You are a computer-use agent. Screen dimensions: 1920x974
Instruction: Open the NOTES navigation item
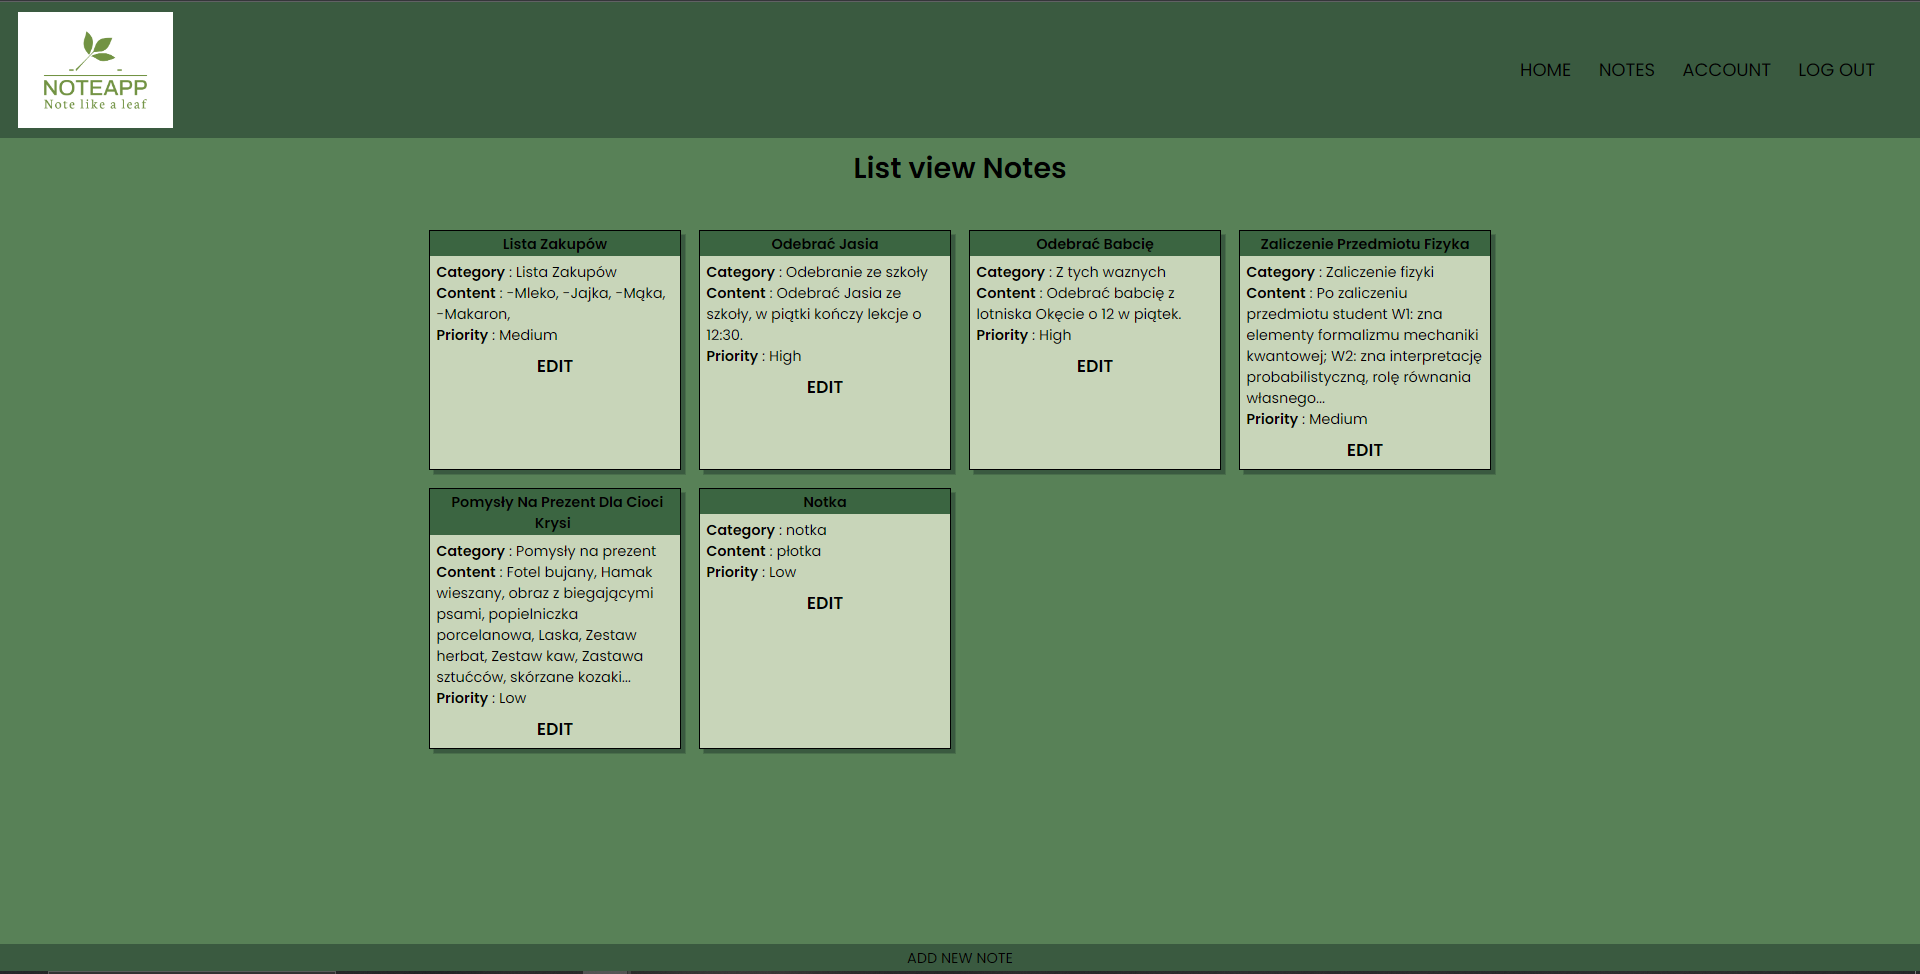1626,69
